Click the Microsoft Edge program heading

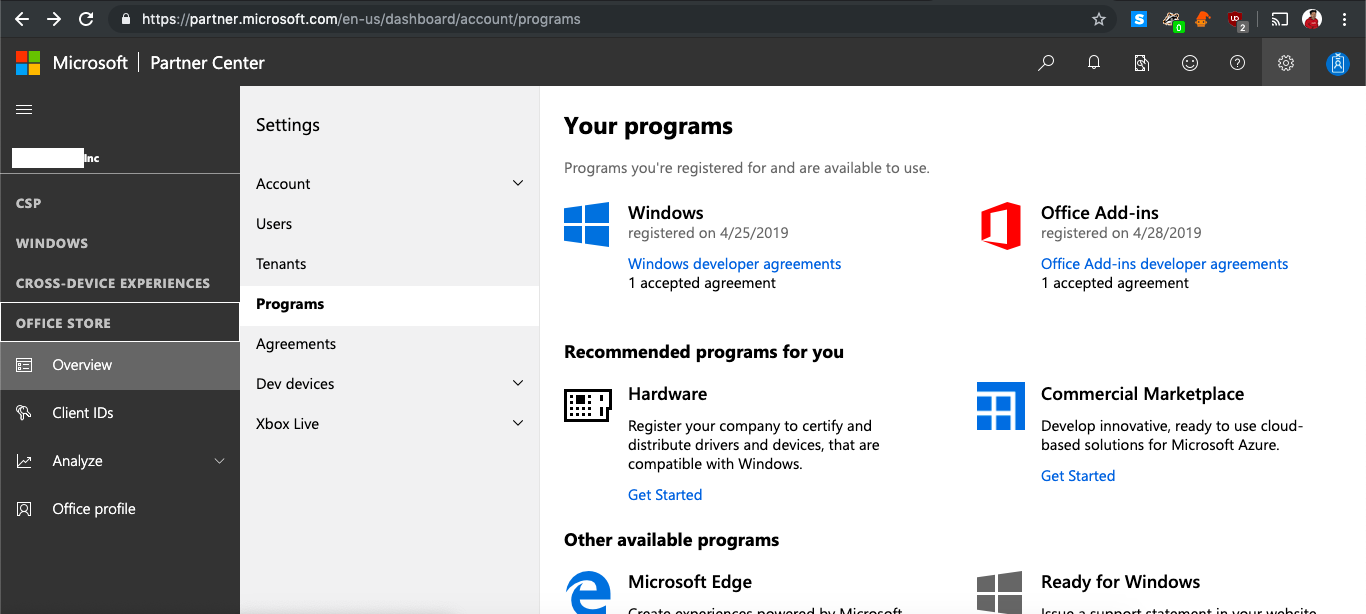pos(690,582)
